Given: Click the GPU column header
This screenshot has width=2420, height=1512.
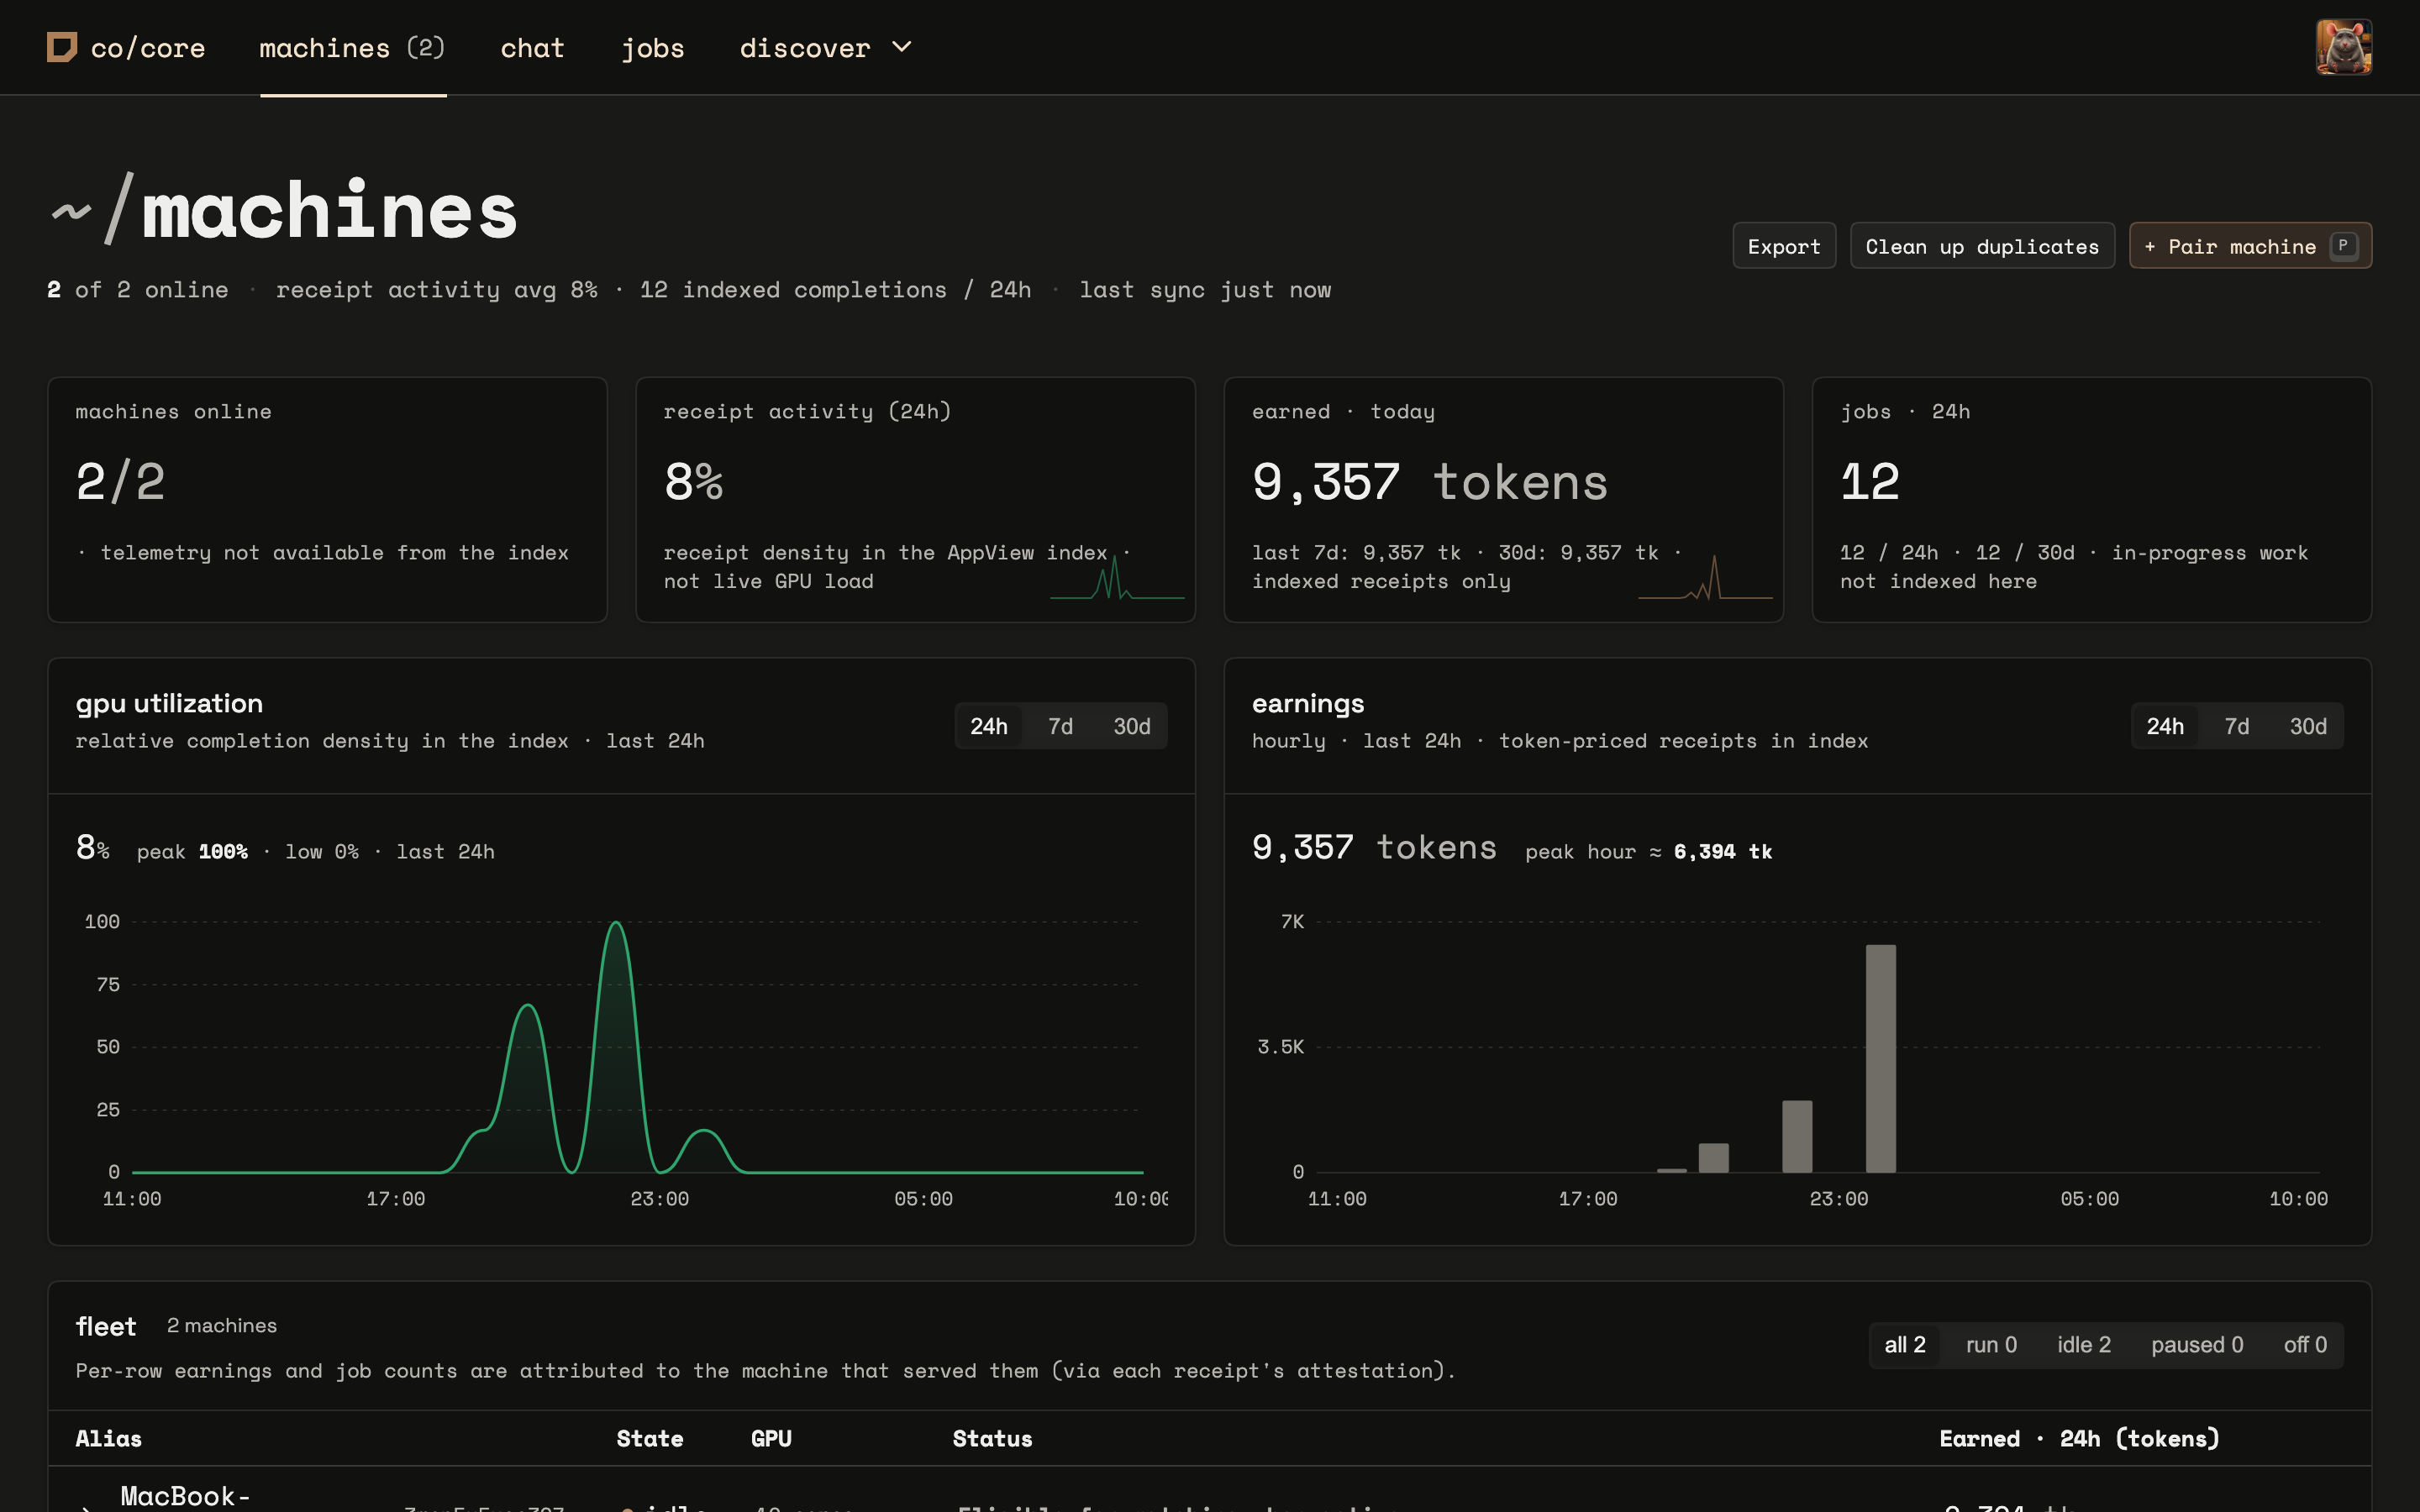Looking at the screenshot, I should coord(771,1439).
